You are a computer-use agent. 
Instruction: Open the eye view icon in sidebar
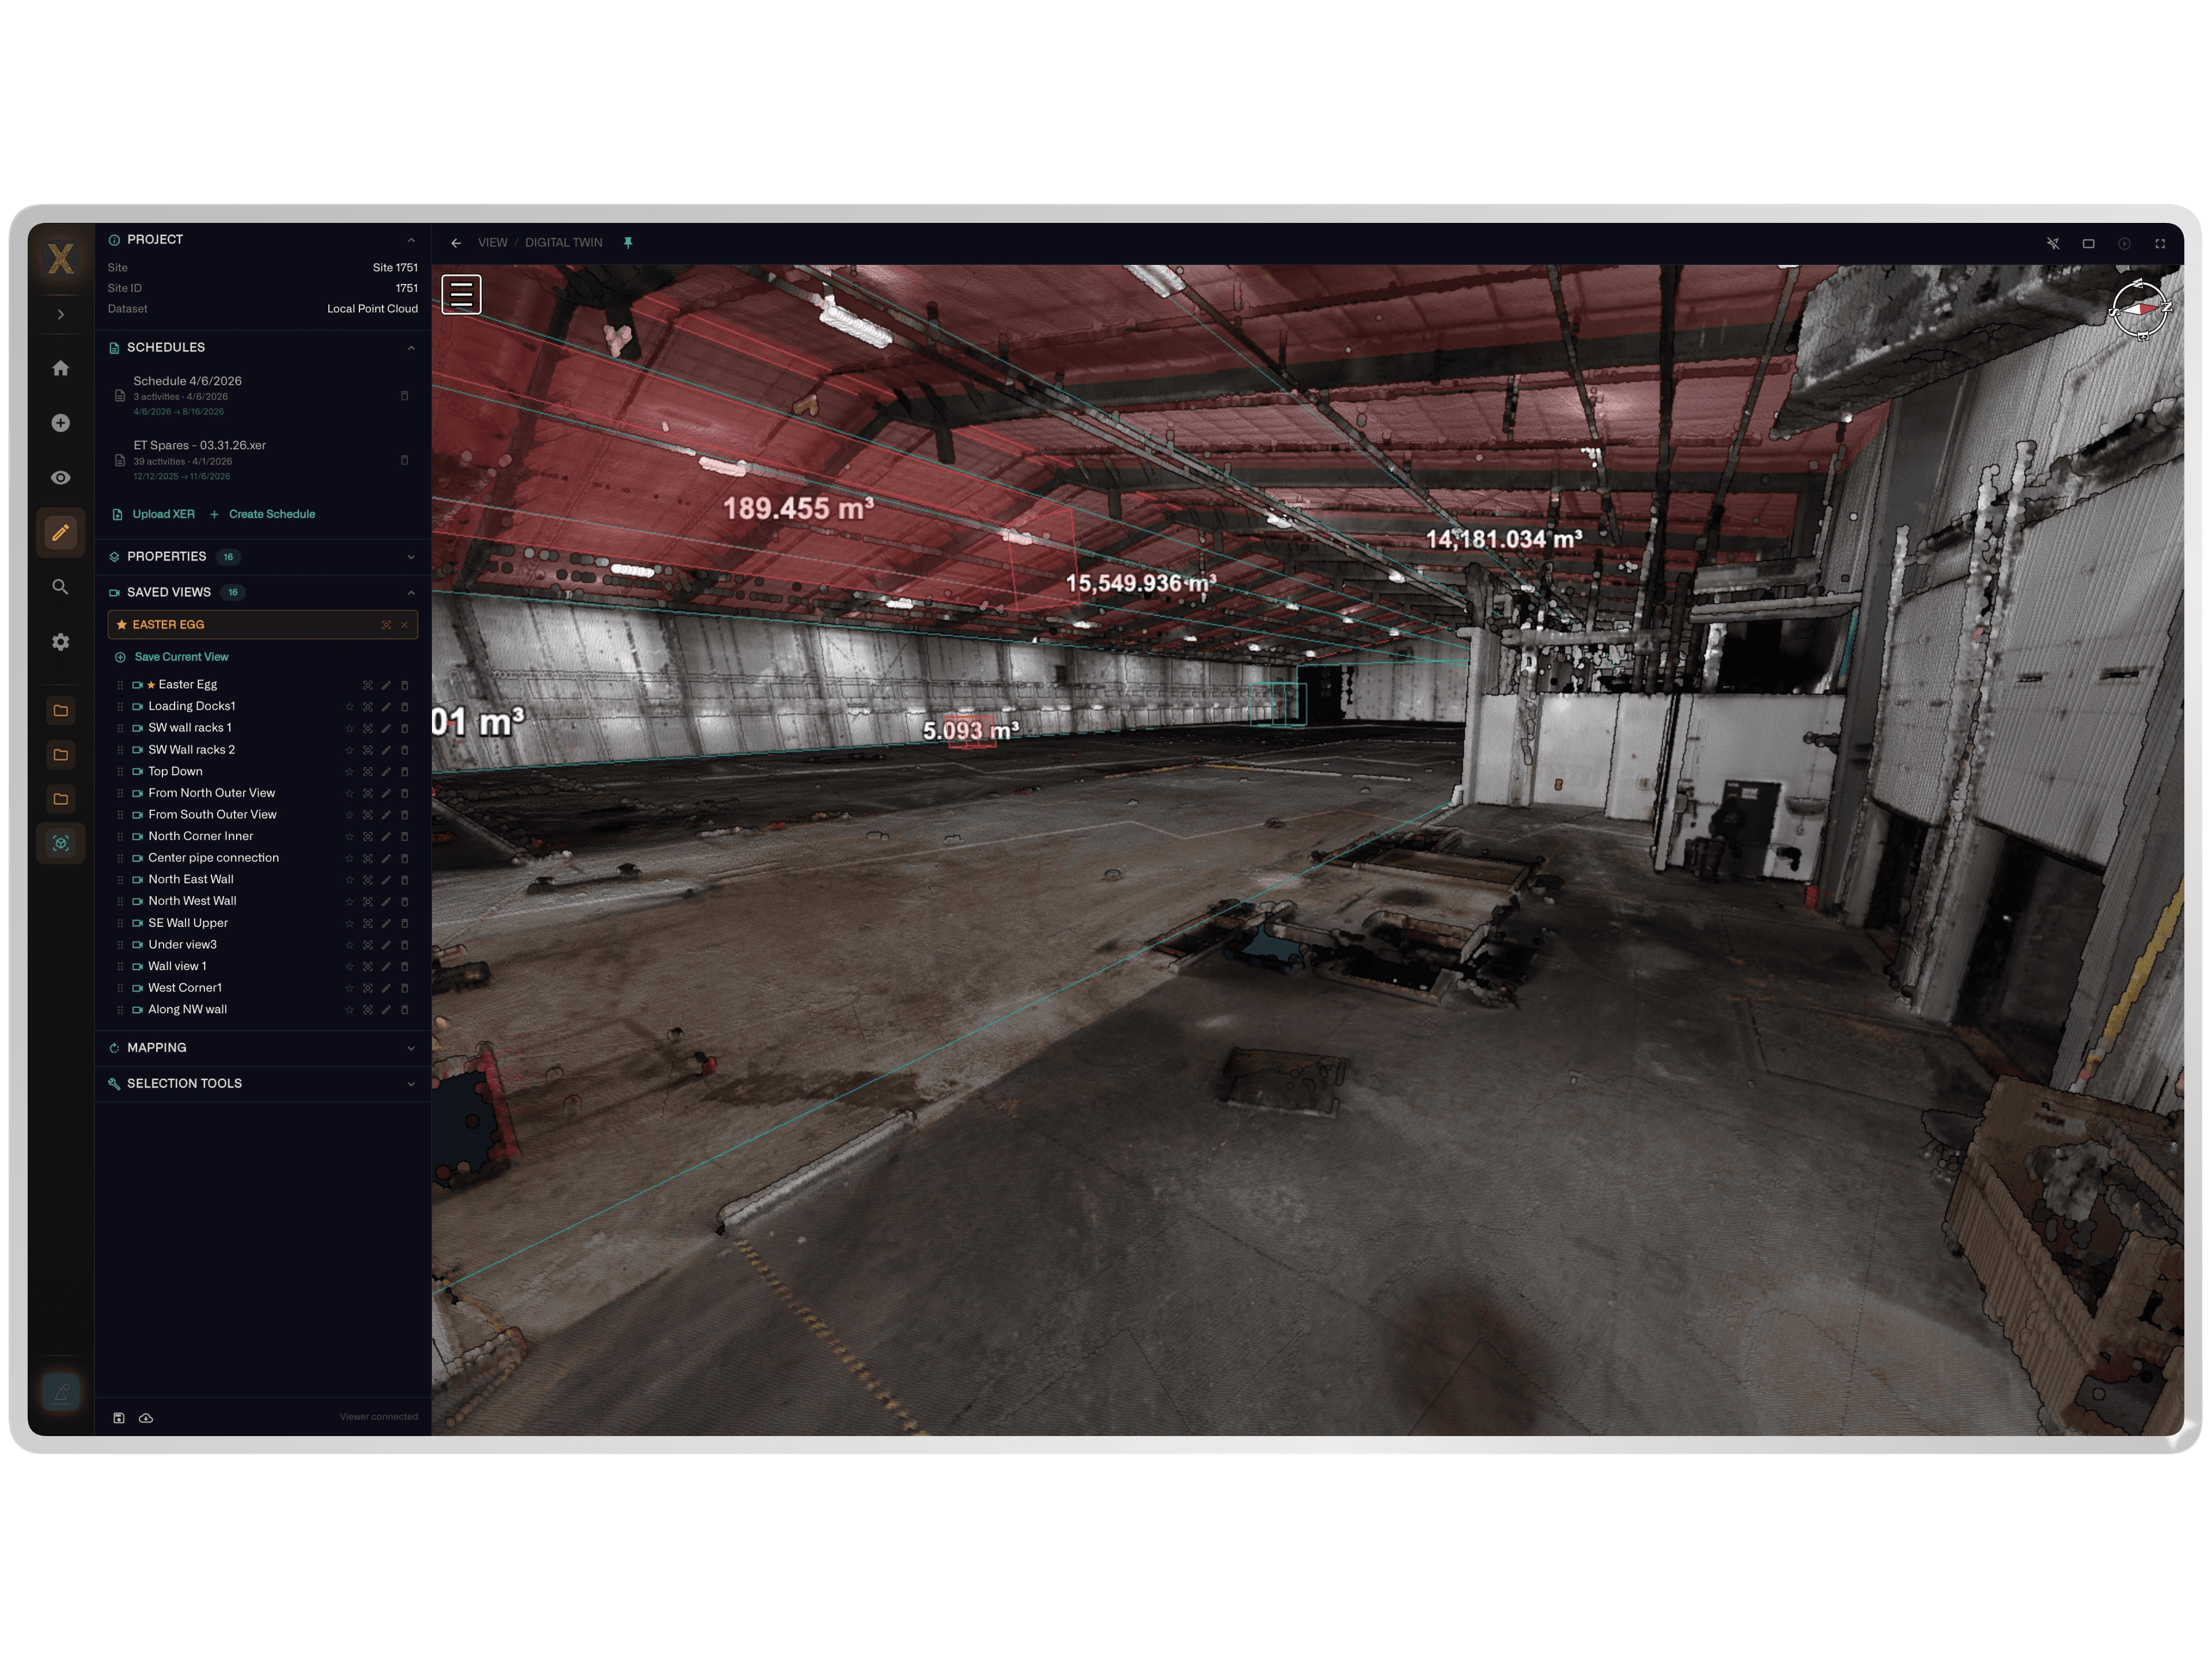pos(61,478)
